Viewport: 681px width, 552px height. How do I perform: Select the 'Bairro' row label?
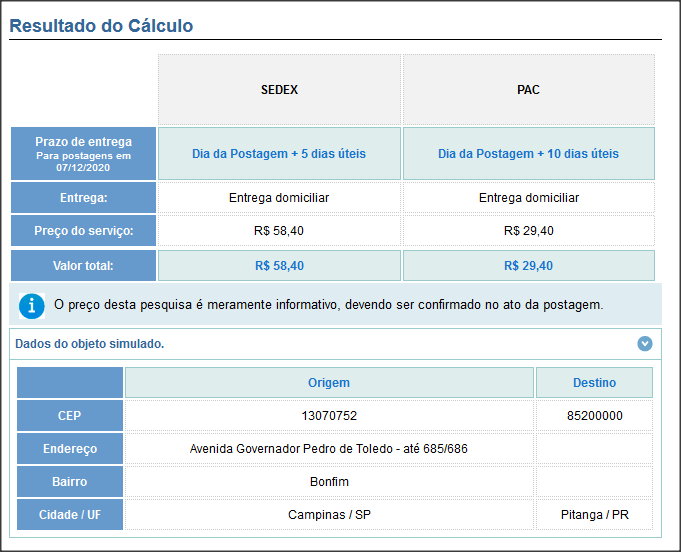click(70, 482)
